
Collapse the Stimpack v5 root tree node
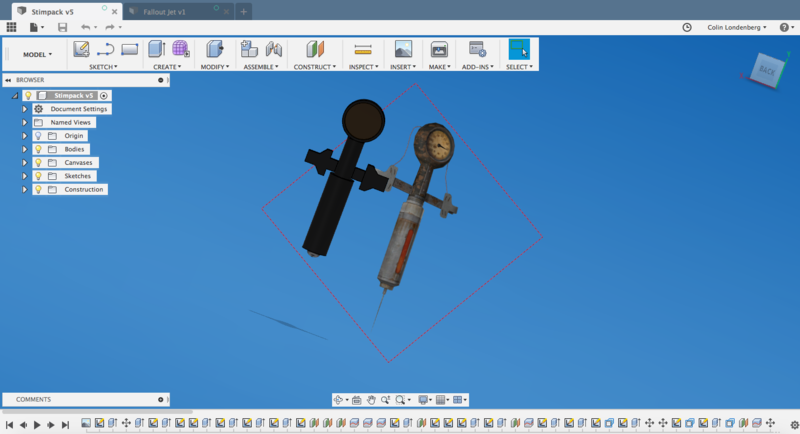15,95
